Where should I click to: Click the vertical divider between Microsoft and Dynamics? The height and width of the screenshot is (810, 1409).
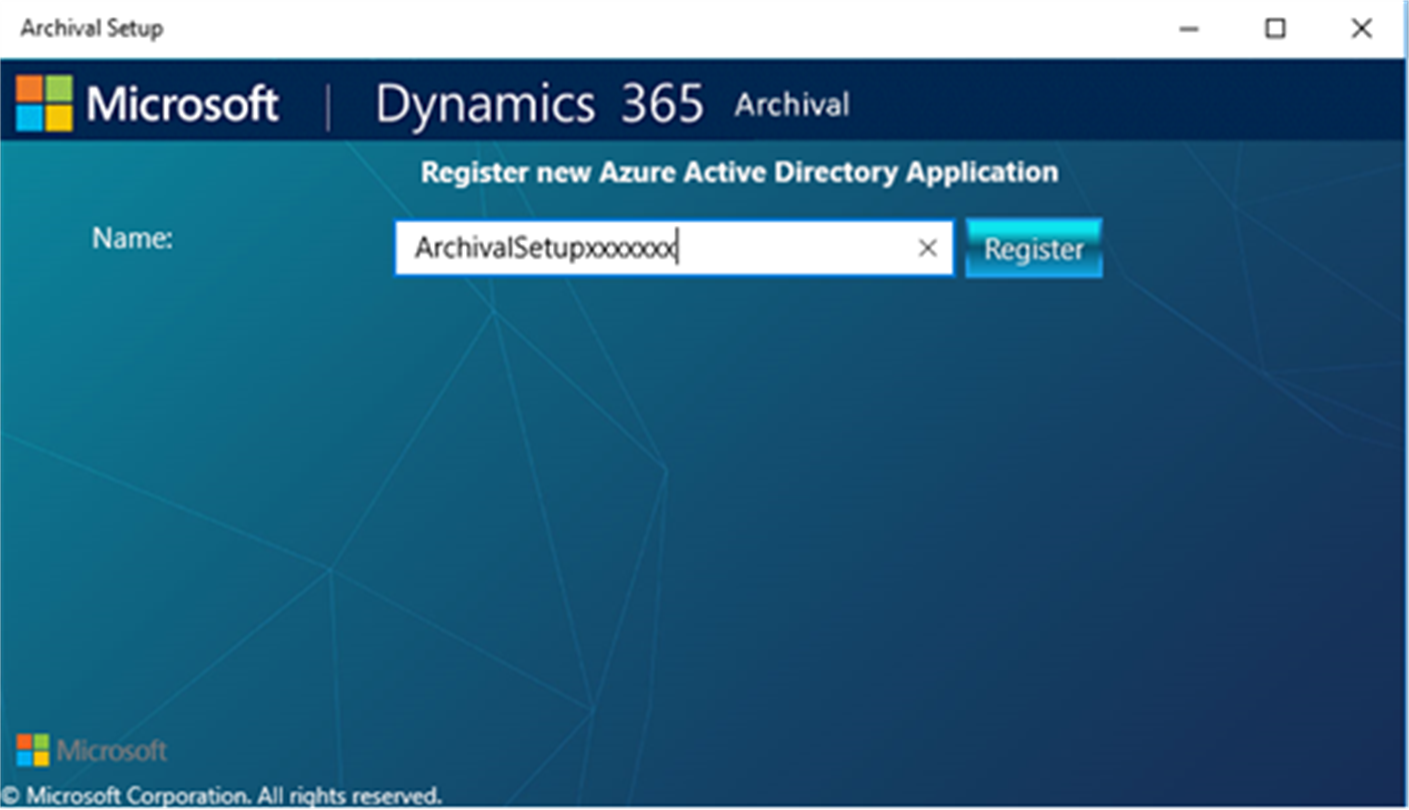(328, 105)
